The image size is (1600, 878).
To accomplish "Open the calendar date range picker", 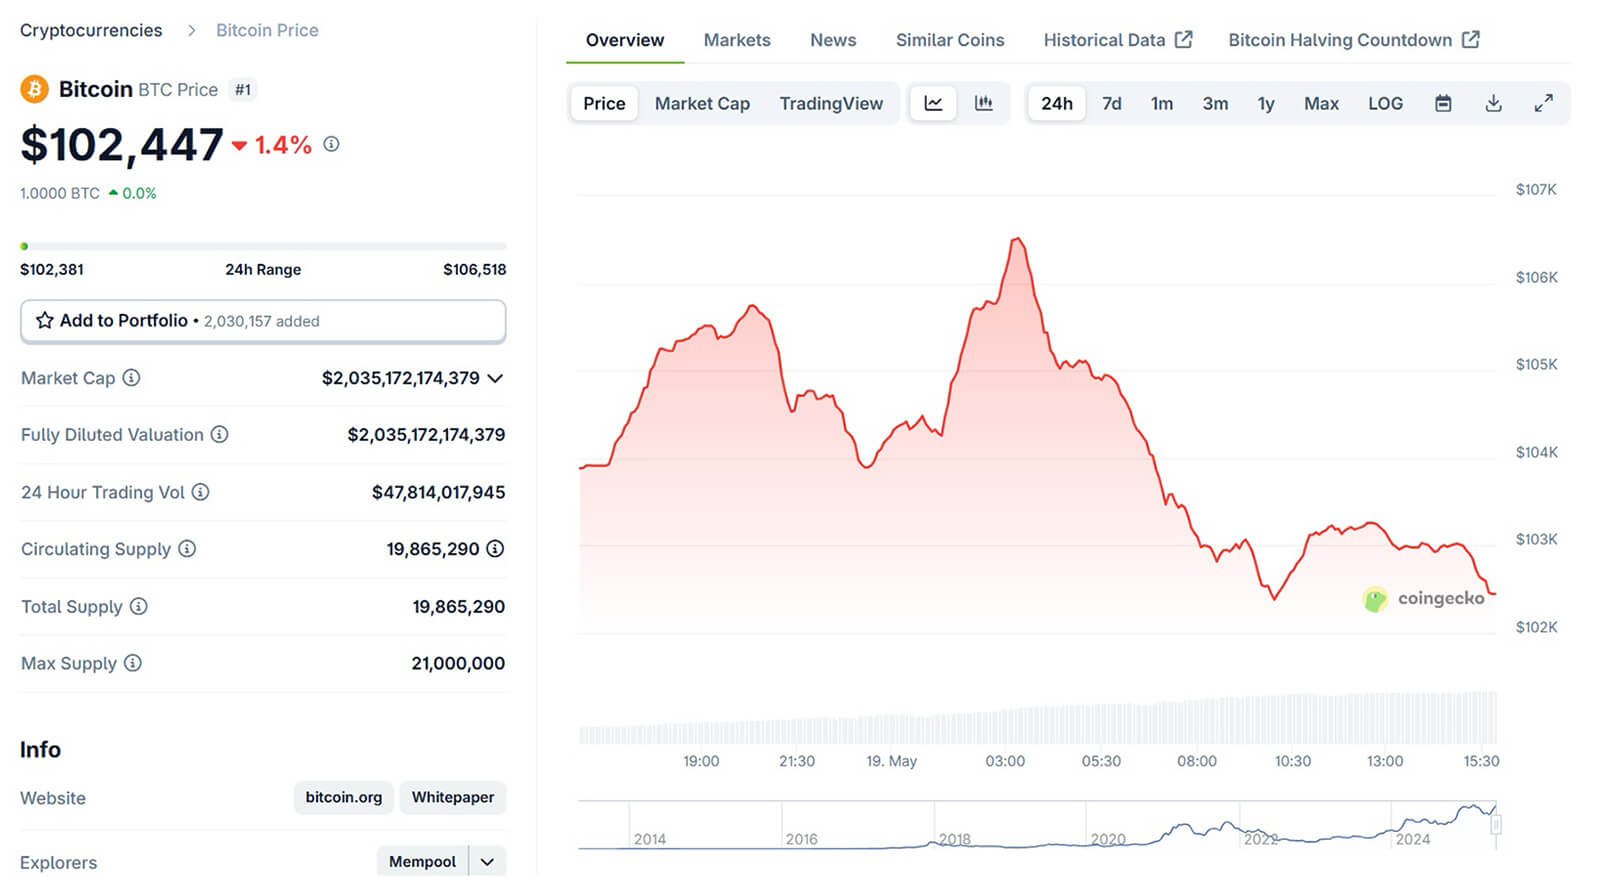I will click(x=1443, y=103).
